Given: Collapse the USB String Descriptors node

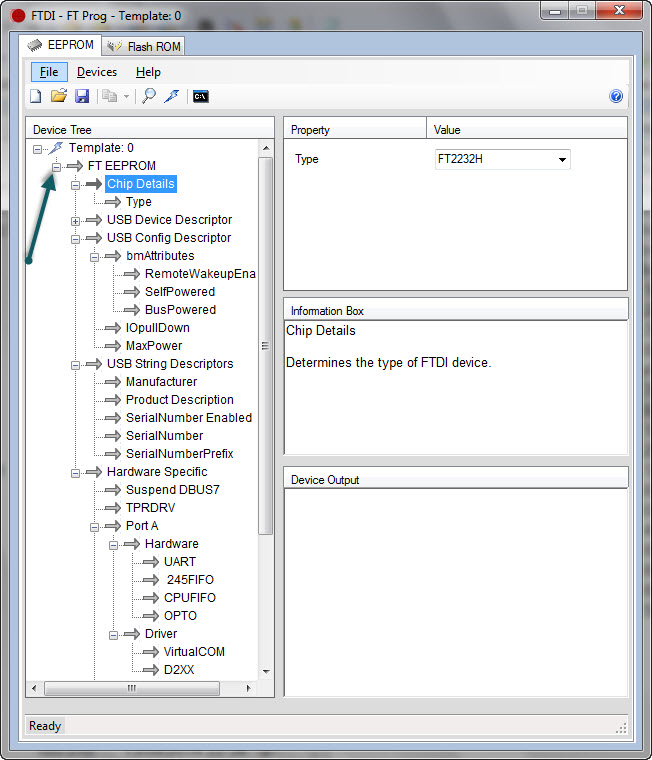Looking at the screenshot, I should click(75, 365).
